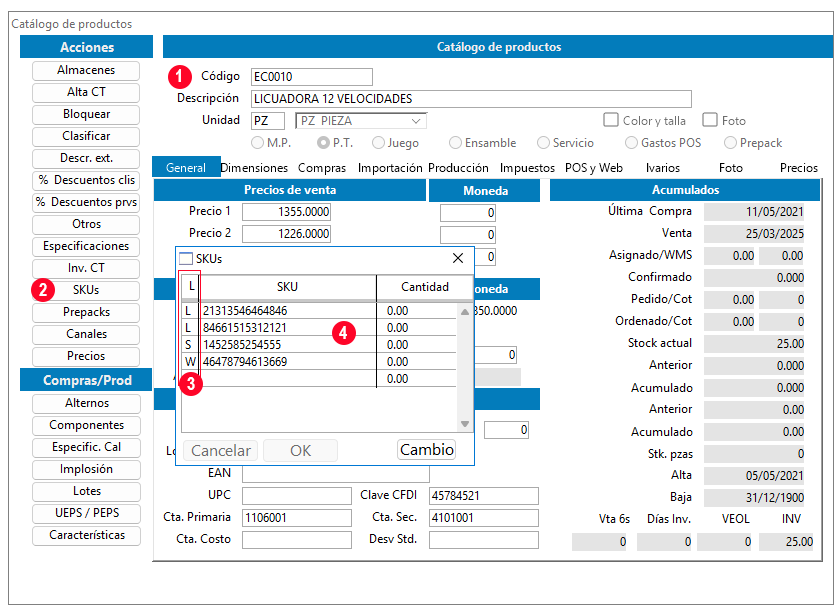
Task: Open the Dimensiones tab
Action: click(254, 168)
